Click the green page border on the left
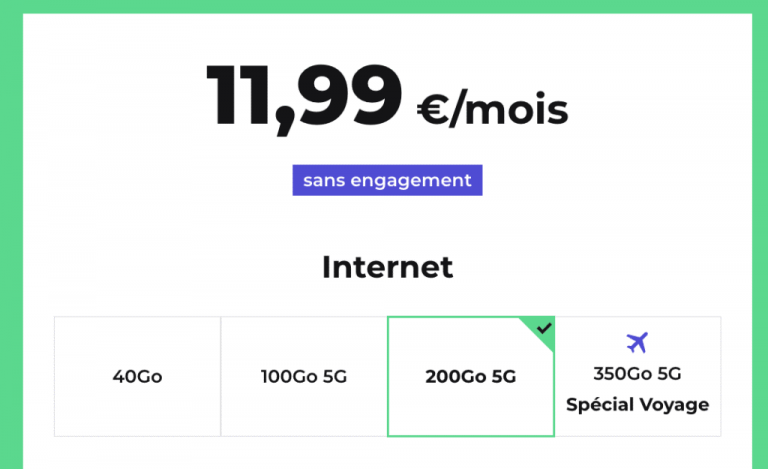This screenshot has width=768, height=469. (11, 235)
